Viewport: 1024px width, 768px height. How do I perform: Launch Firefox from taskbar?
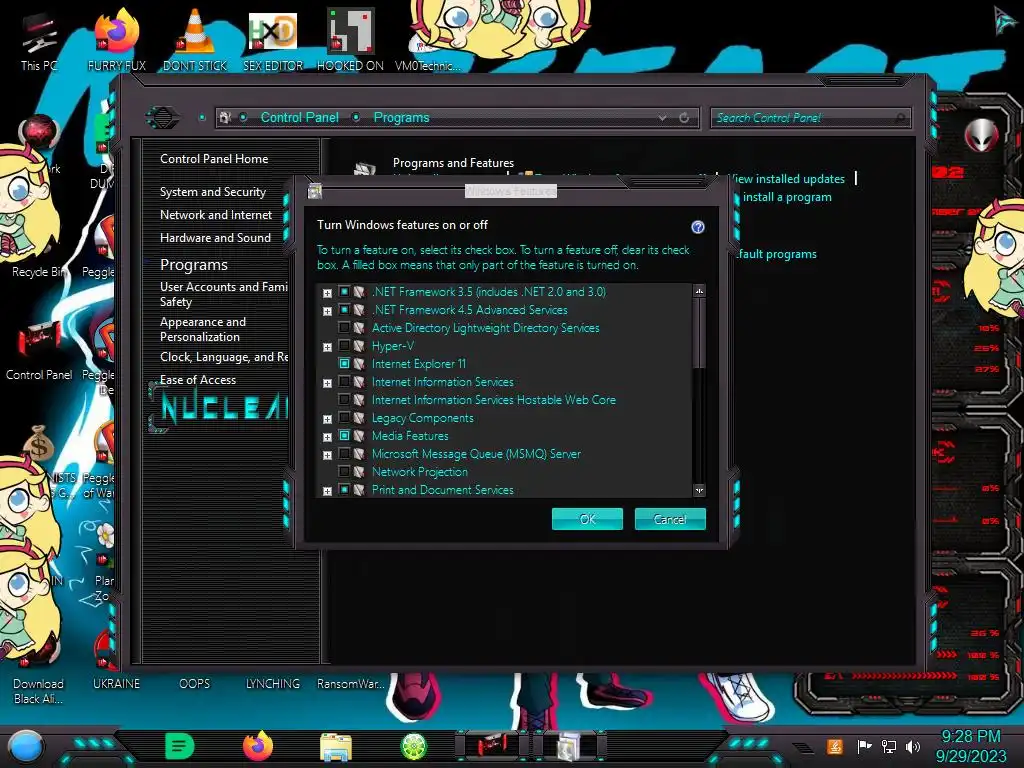(258, 746)
